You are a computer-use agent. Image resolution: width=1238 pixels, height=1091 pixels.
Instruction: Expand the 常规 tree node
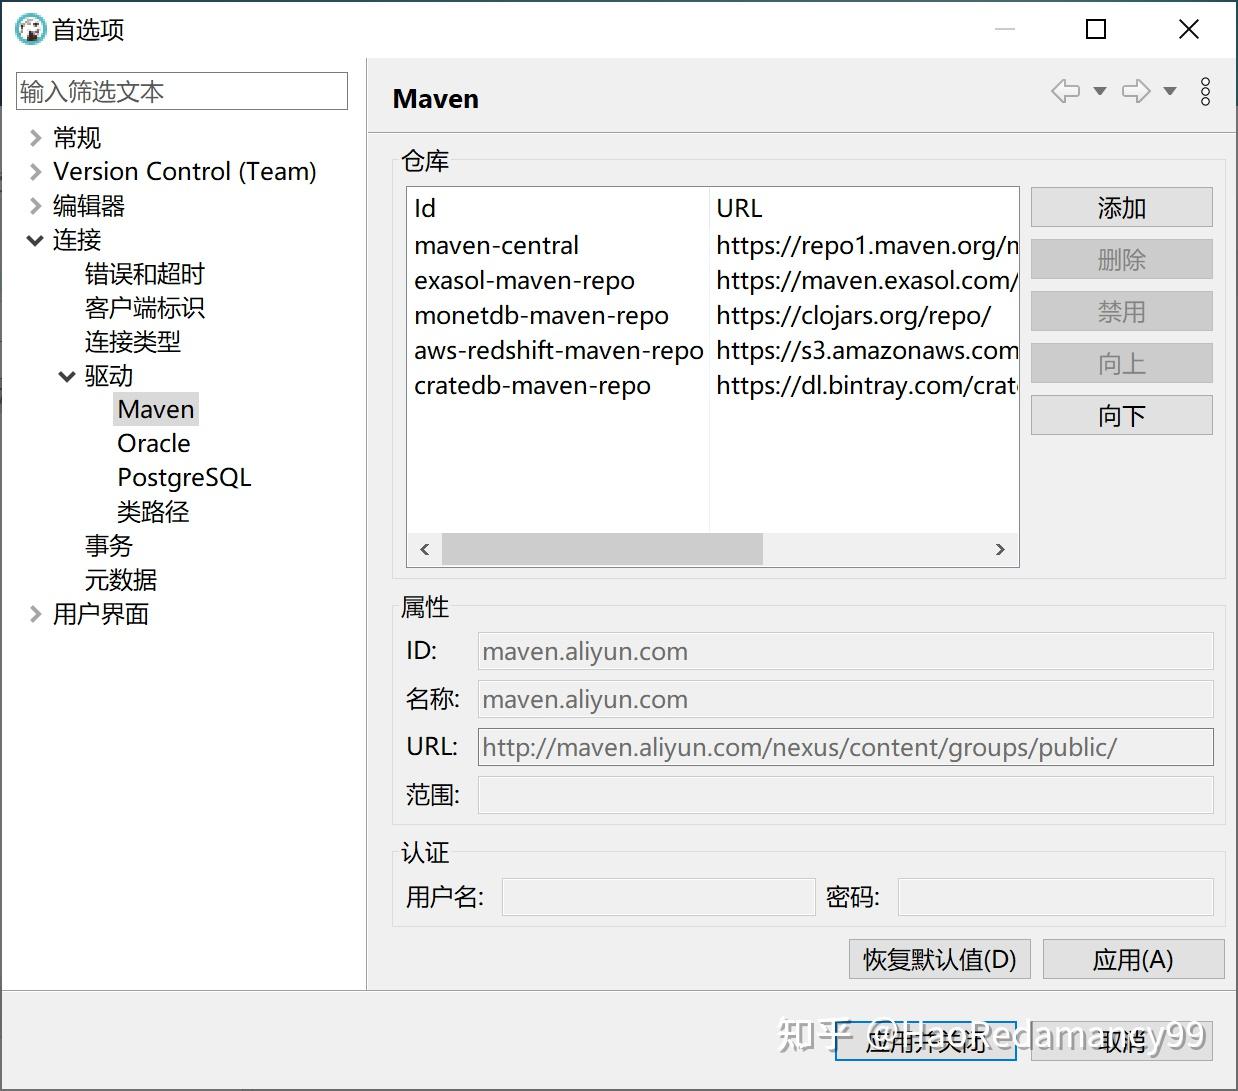[35, 138]
